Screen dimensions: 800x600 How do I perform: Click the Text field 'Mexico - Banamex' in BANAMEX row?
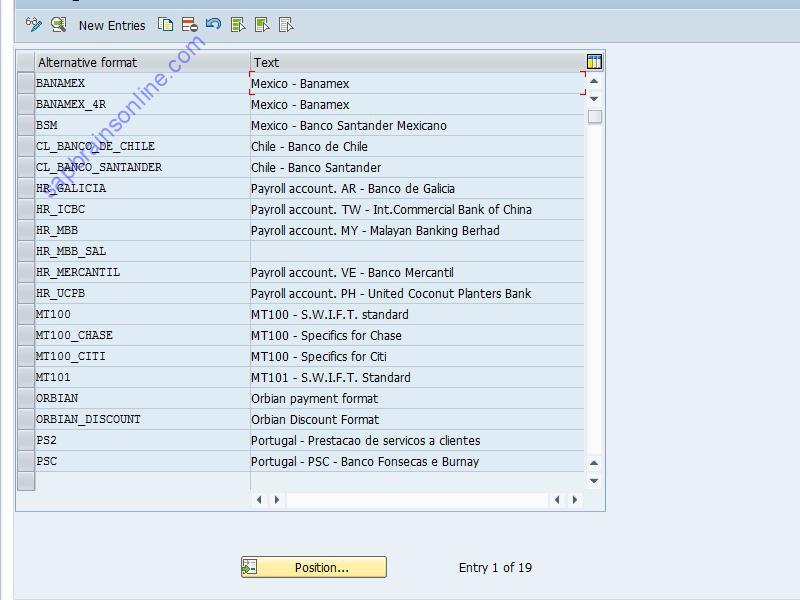417,83
